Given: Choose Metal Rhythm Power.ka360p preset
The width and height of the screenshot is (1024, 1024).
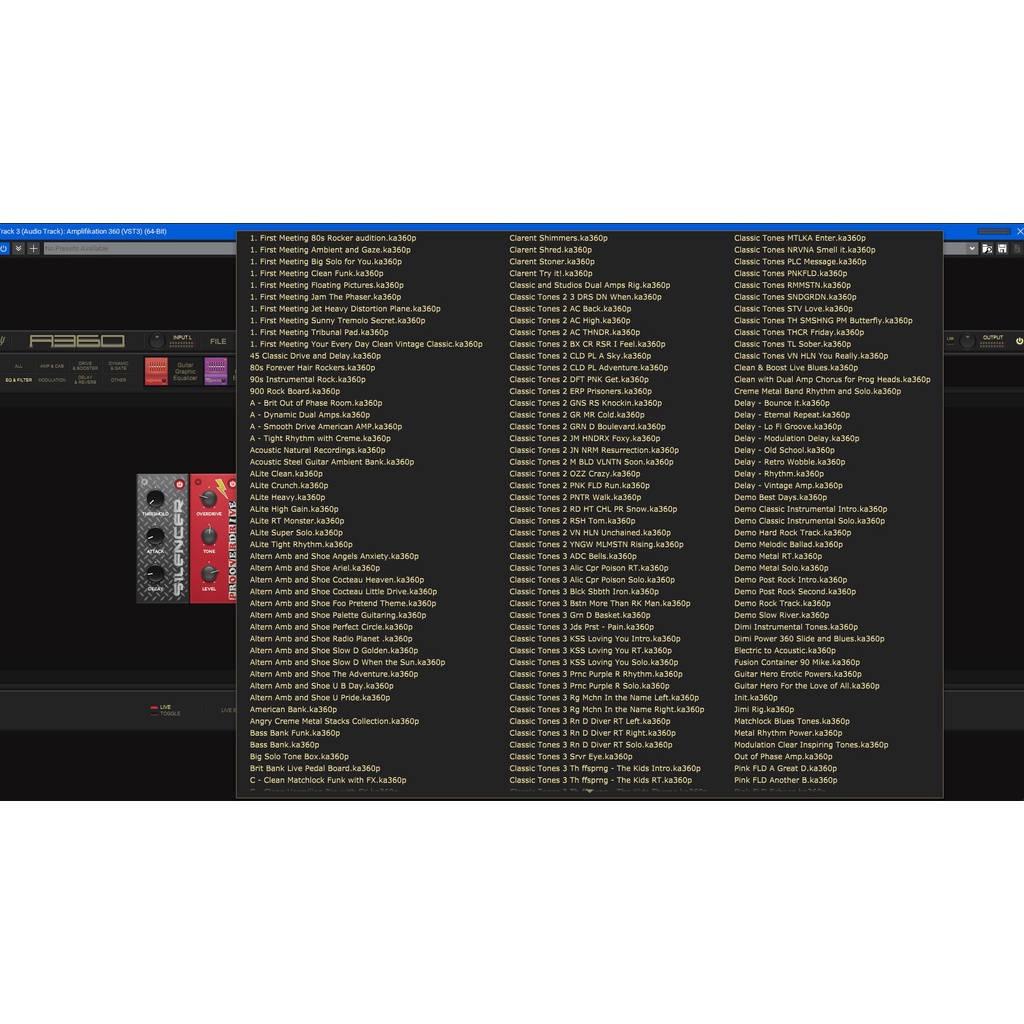Looking at the screenshot, I should [788, 733].
